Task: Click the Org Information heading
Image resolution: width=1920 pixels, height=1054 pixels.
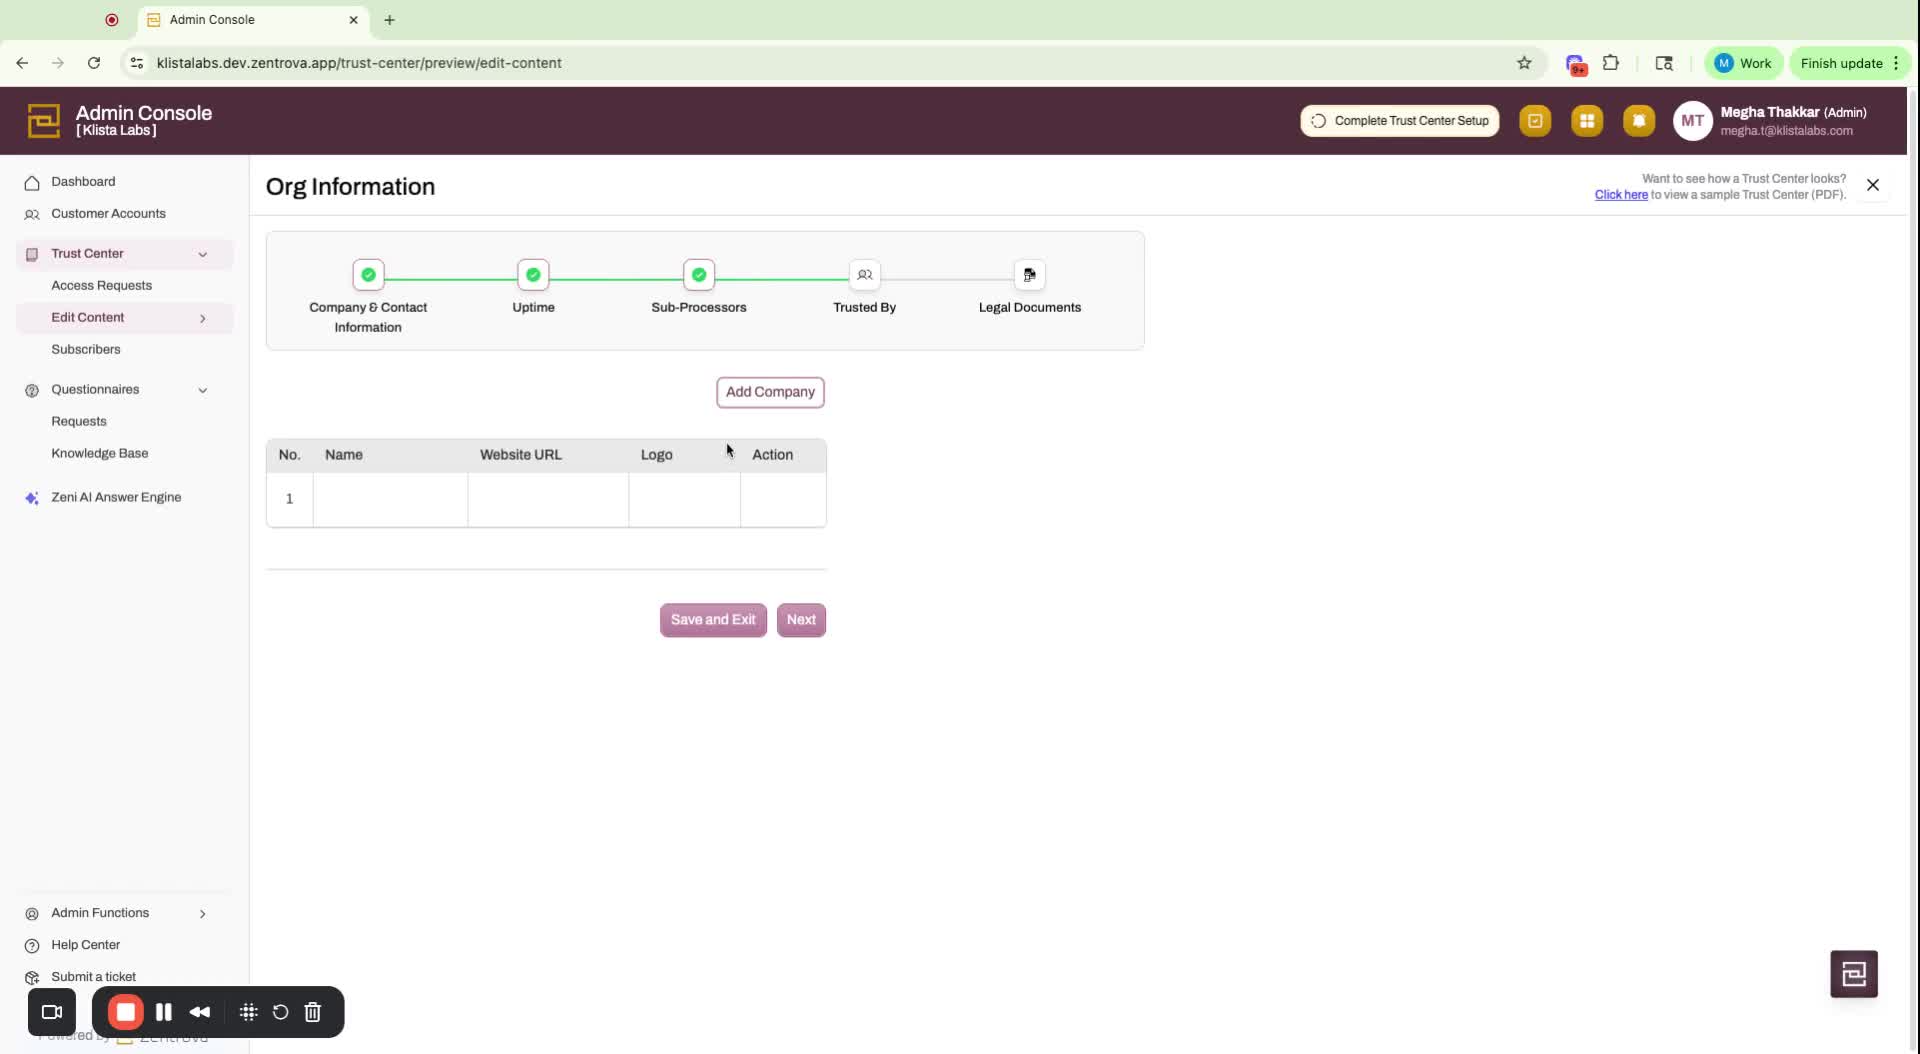Action: coord(350,187)
